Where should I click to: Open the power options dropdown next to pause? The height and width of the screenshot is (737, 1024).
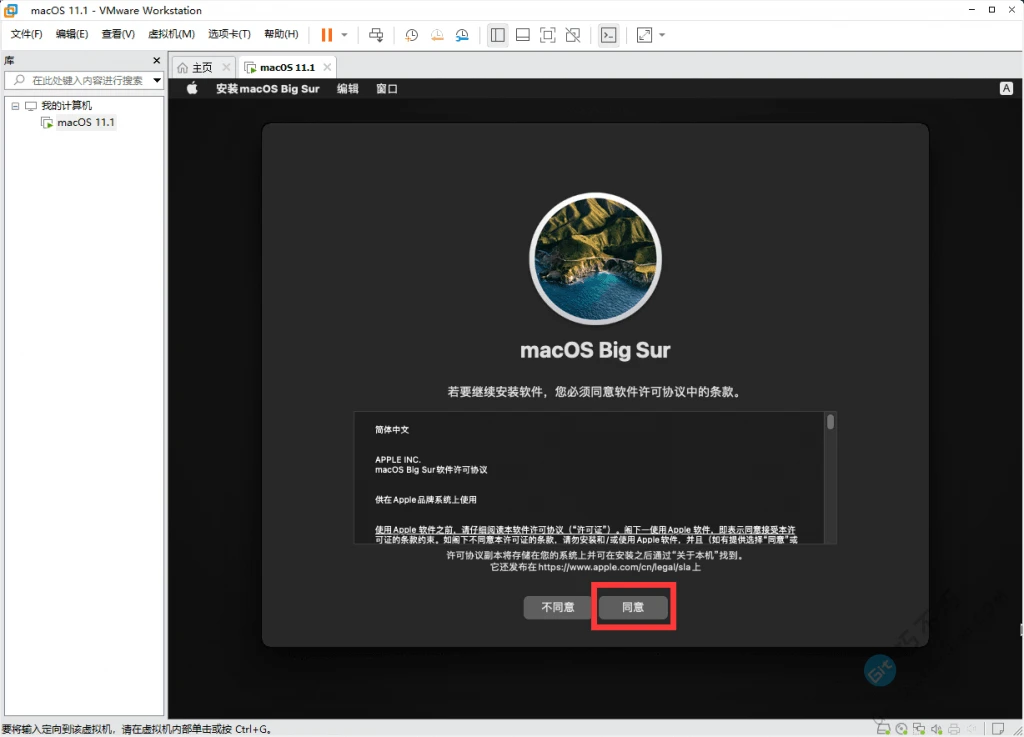(x=344, y=35)
